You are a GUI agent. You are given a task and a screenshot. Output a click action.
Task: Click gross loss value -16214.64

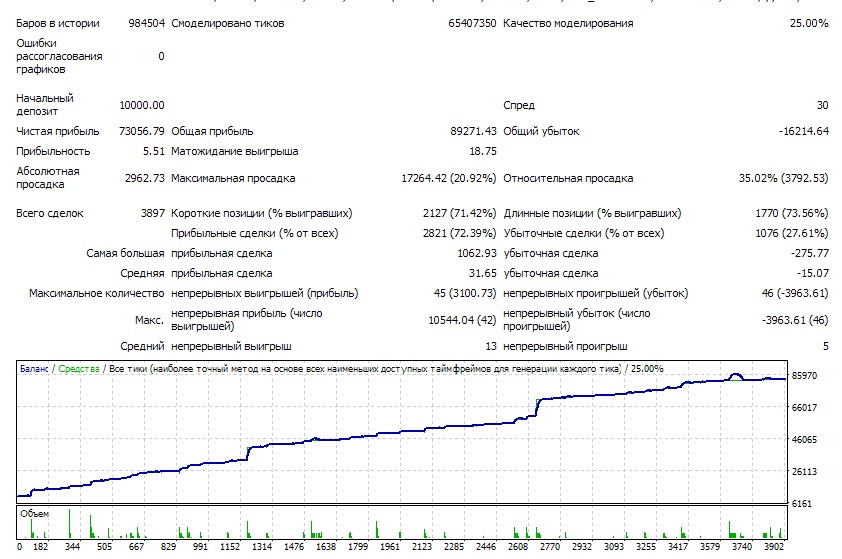[804, 131]
